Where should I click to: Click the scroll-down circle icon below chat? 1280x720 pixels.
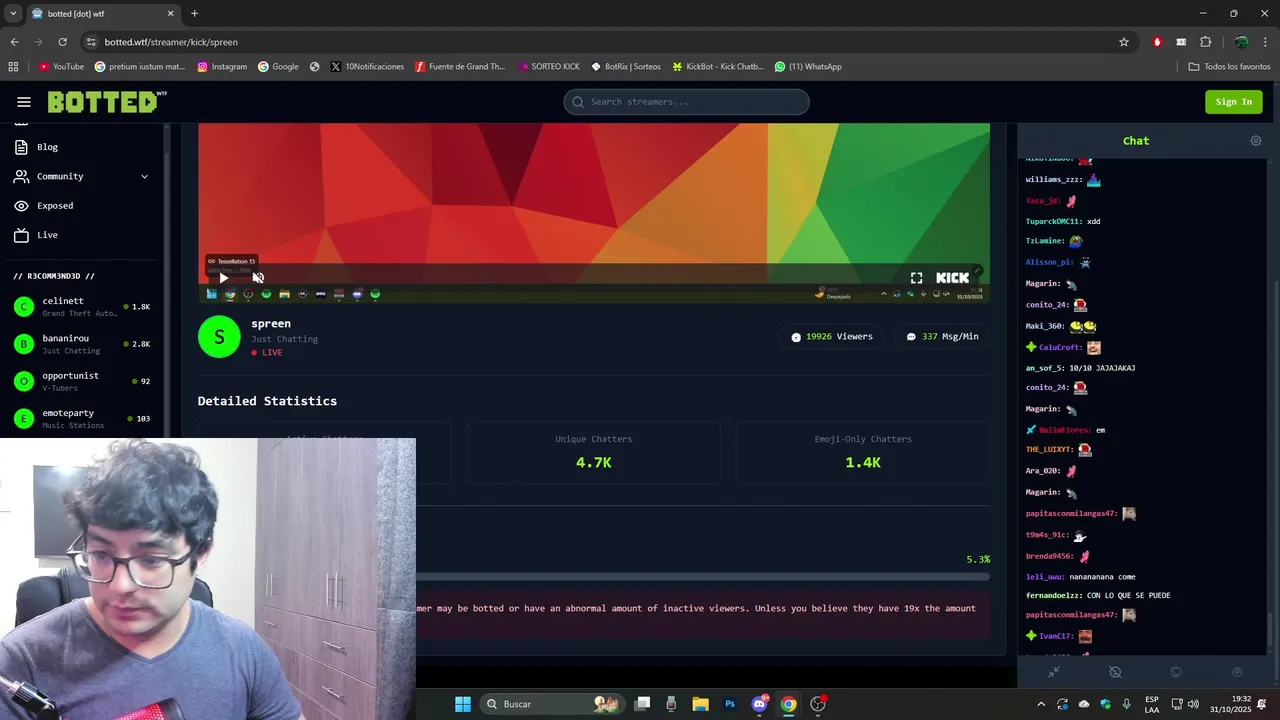point(1237,672)
